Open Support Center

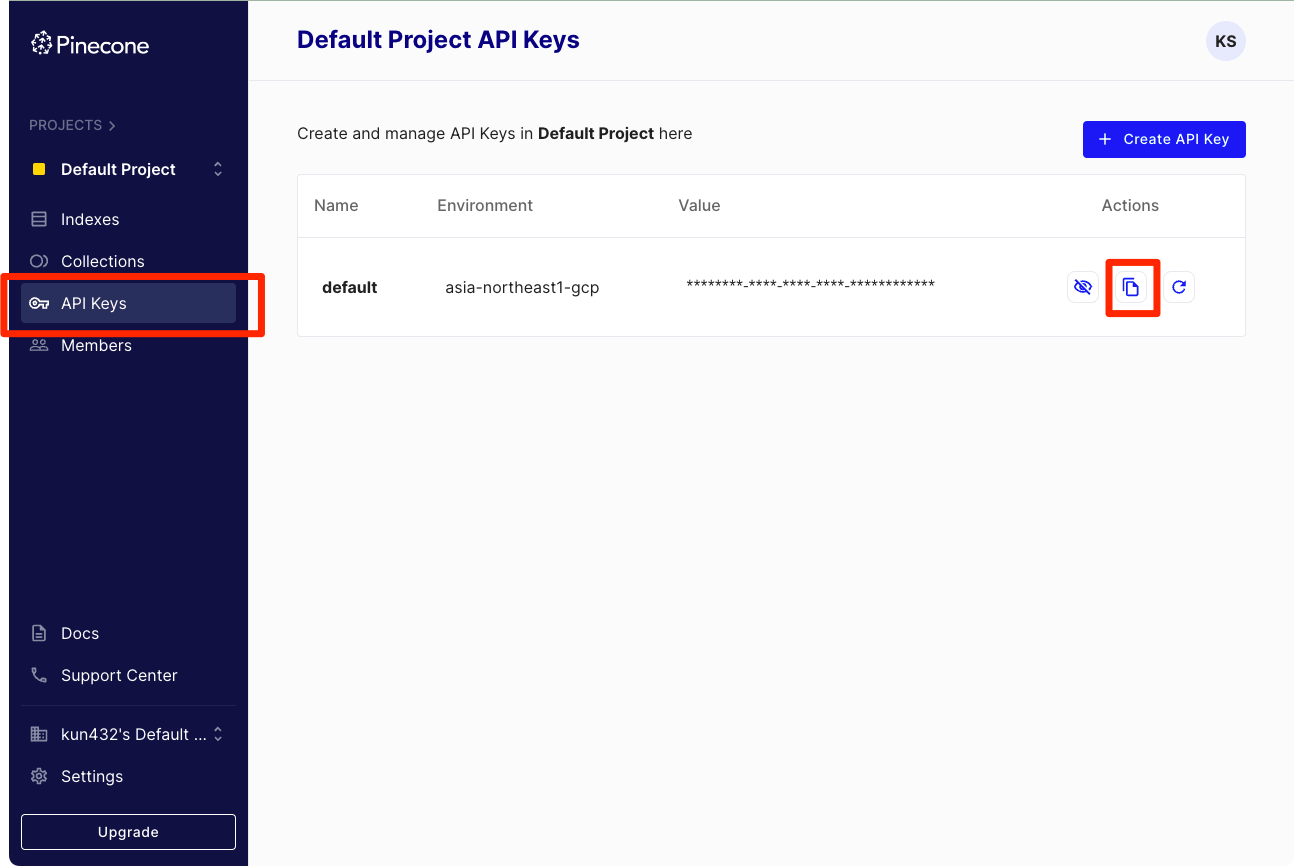click(128, 675)
